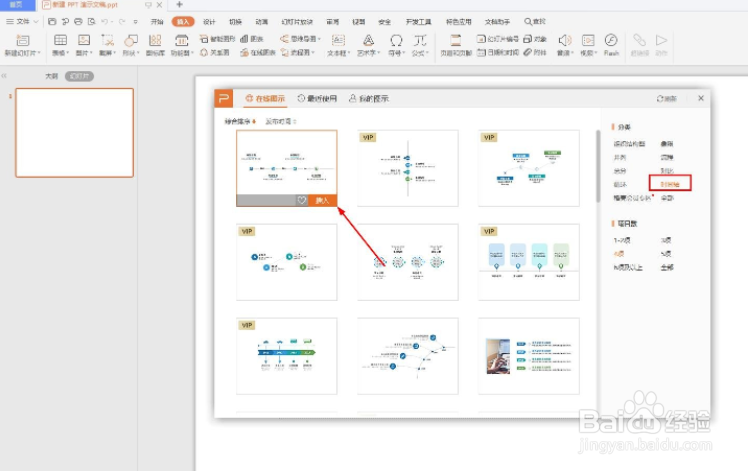Open a new document tab with plus
This screenshot has width=754, height=471.
click(179, 5)
